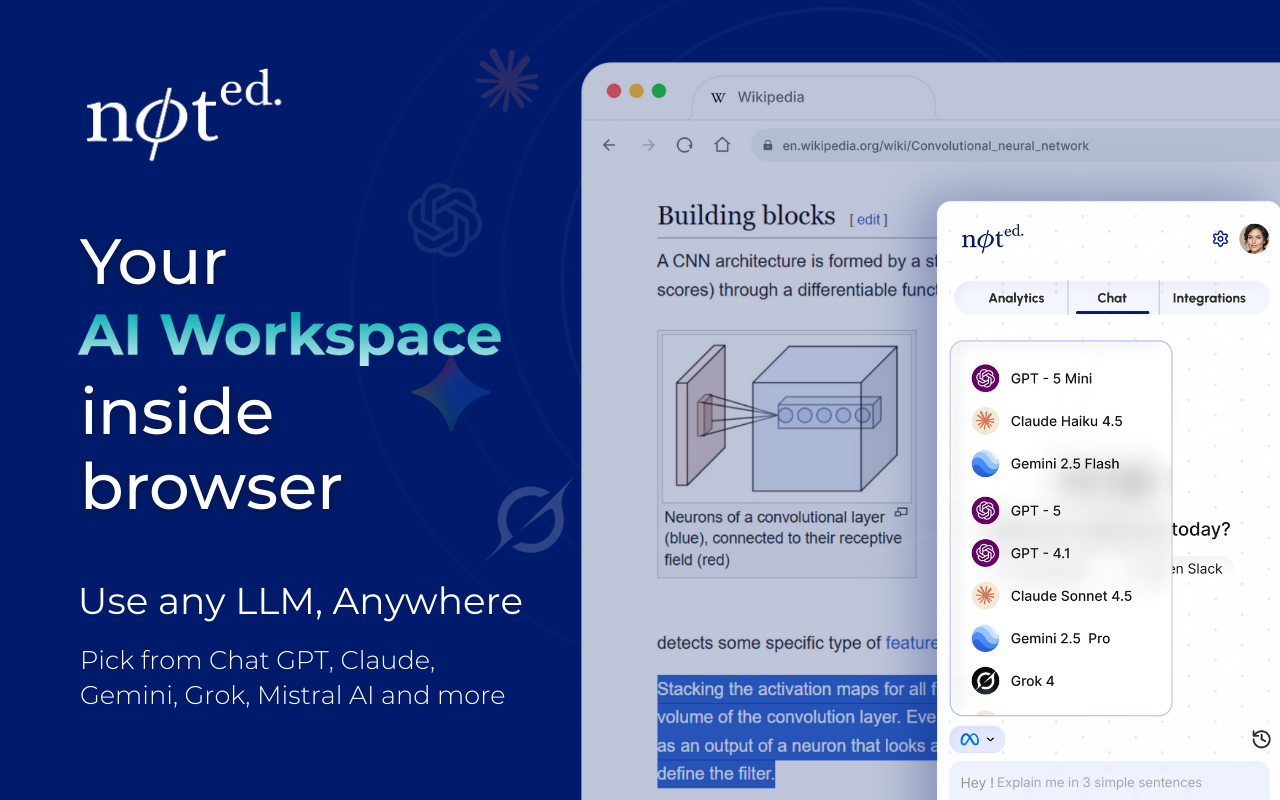
Task: Click the Grok icon beside Grok 4
Action: [x=984, y=681]
